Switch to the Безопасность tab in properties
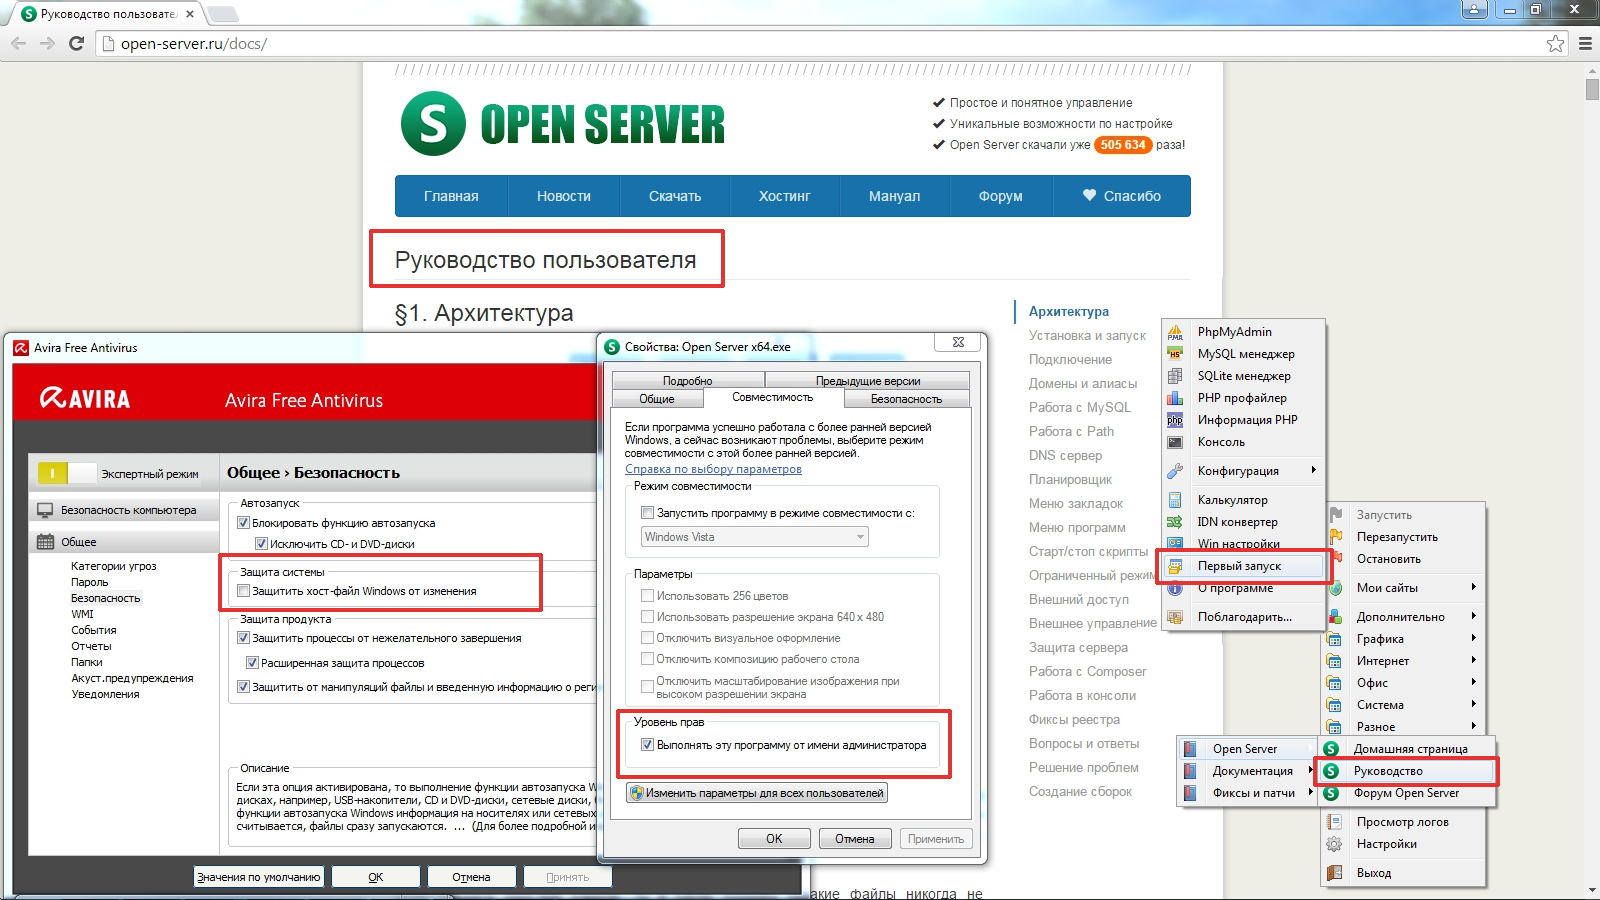 pyautogui.click(x=906, y=399)
